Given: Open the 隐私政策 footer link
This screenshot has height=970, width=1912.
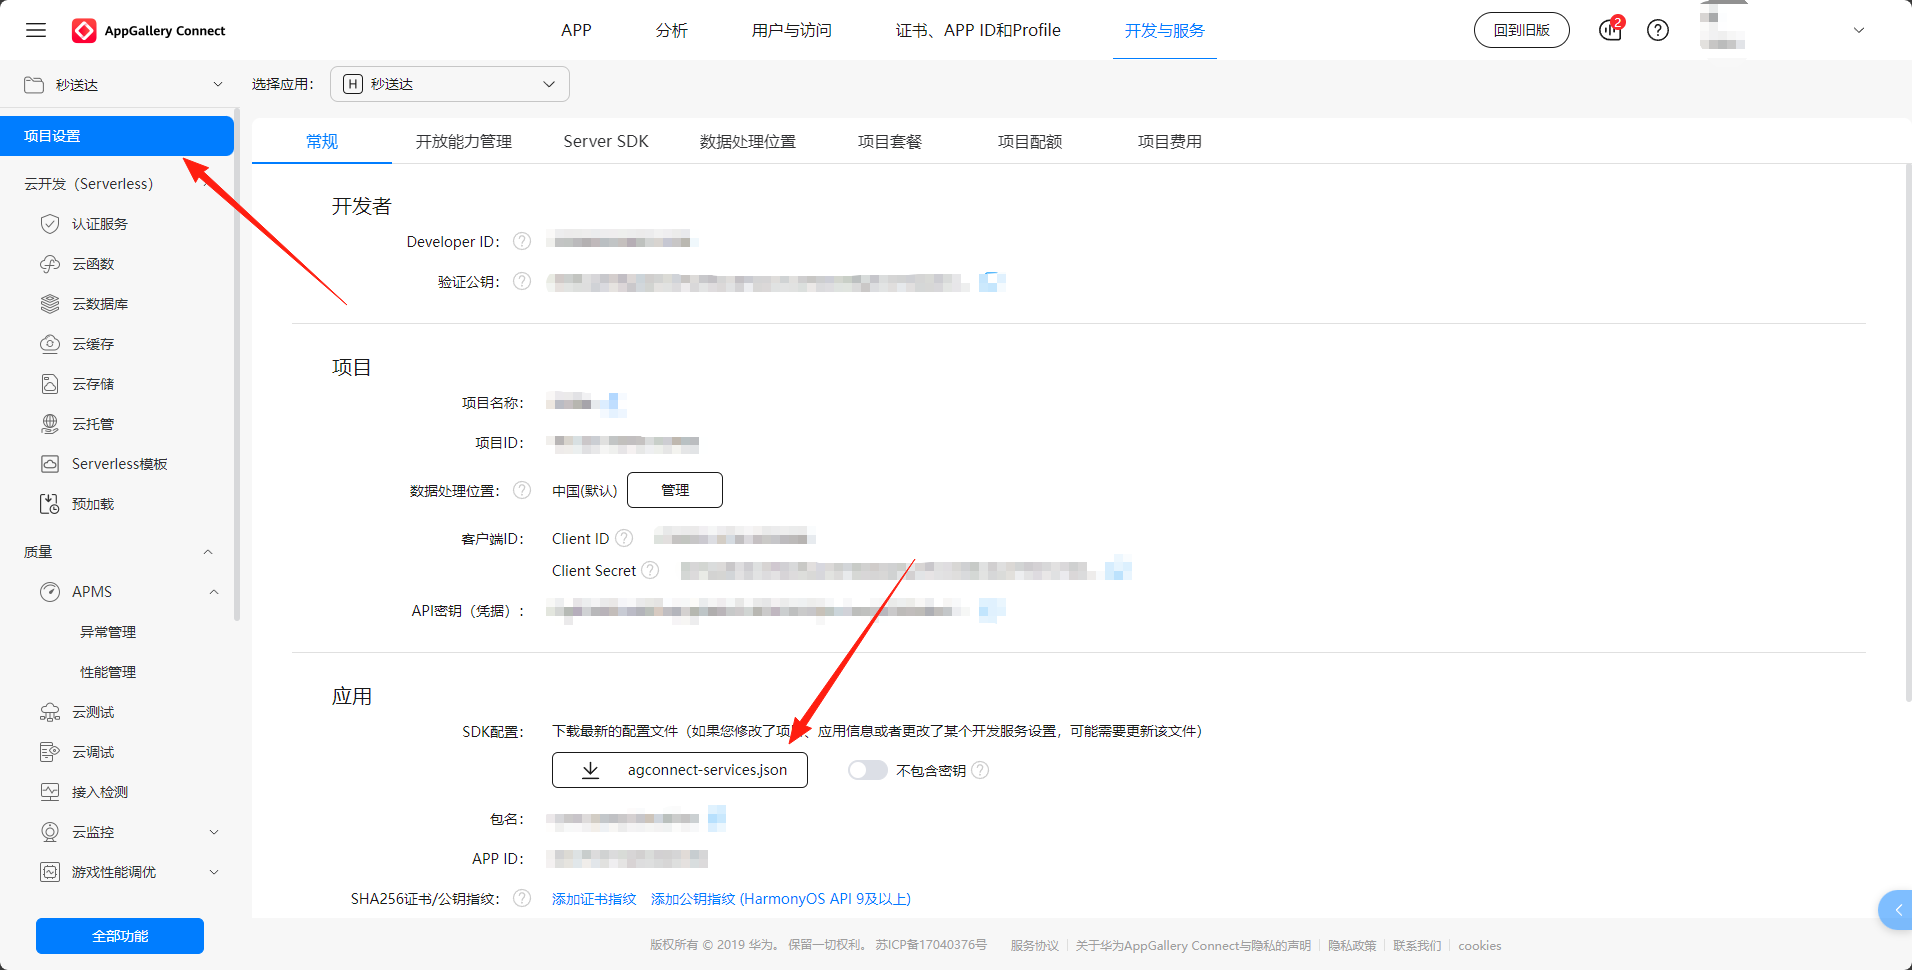Looking at the screenshot, I should click(1352, 945).
